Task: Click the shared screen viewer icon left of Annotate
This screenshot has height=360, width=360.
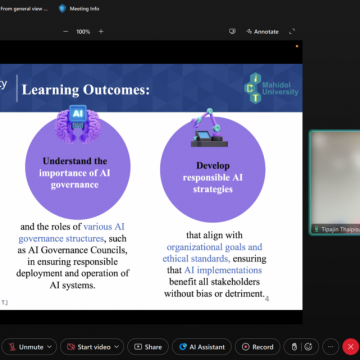Action: 232,31
